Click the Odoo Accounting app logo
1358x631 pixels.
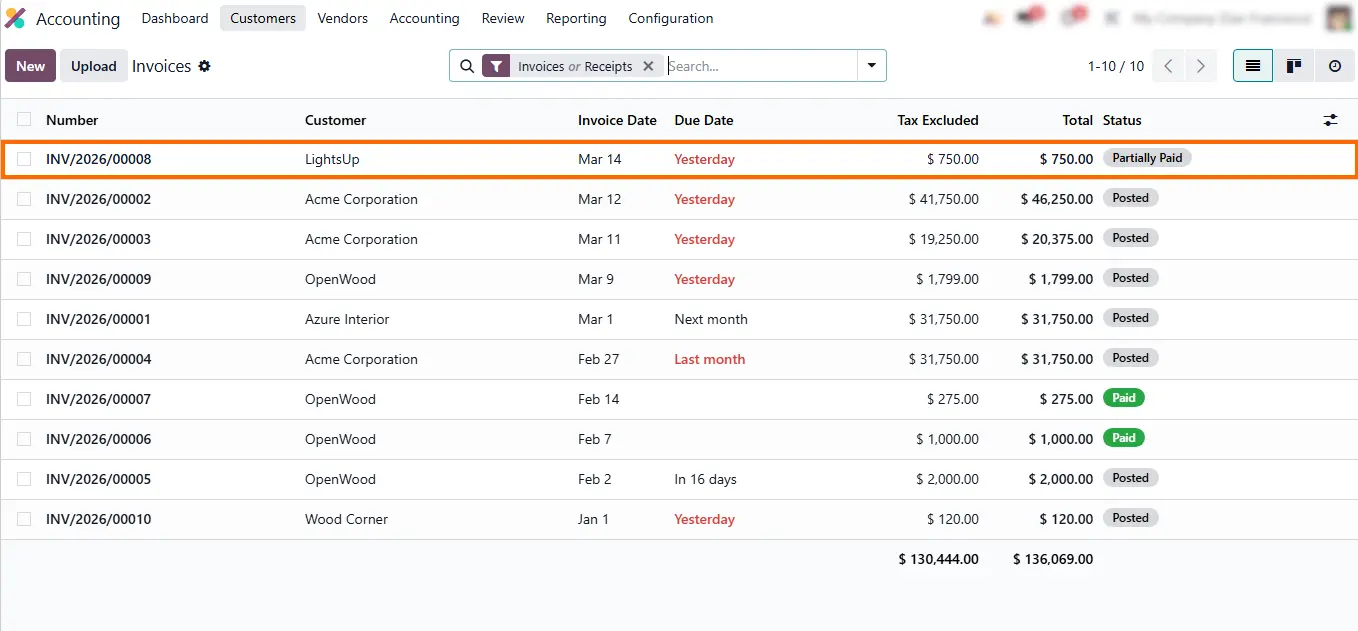pyautogui.click(x=15, y=18)
